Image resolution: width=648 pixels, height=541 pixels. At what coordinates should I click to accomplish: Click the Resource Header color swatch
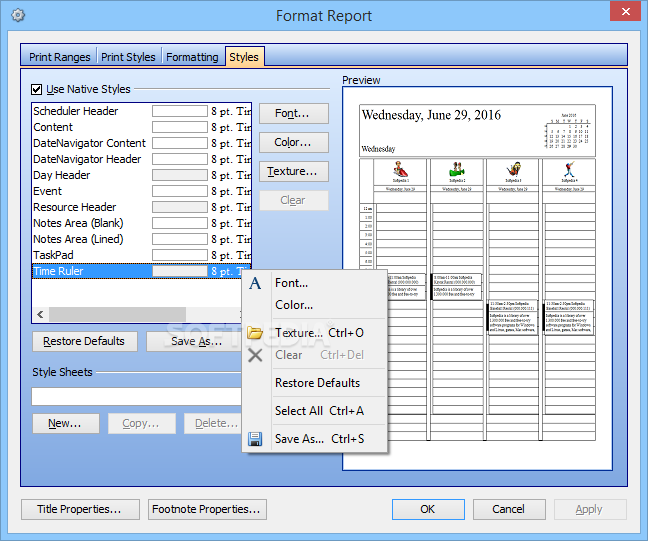[x=180, y=207]
